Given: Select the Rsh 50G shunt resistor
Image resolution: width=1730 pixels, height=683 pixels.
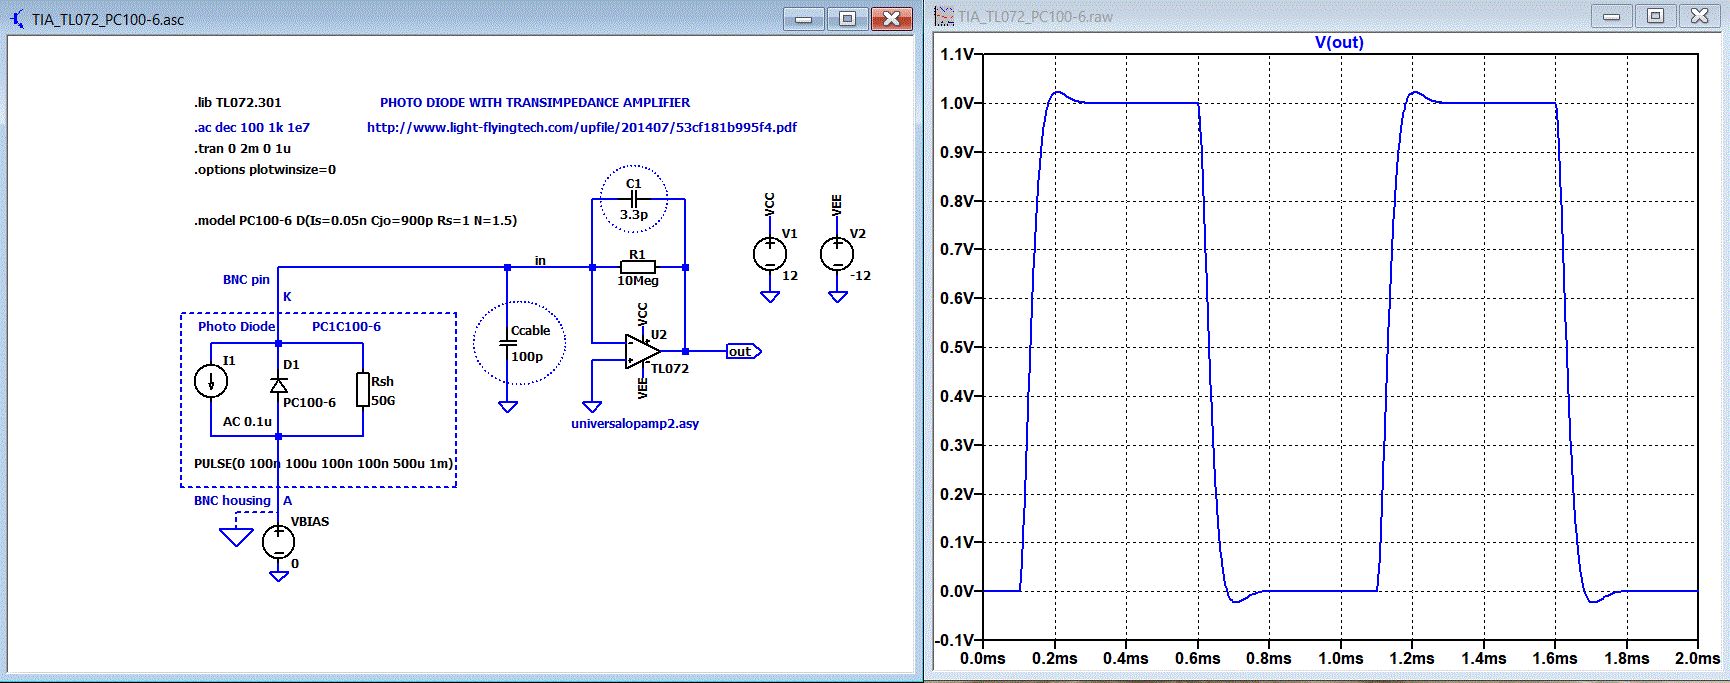Looking at the screenshot, I should [362, 390].
